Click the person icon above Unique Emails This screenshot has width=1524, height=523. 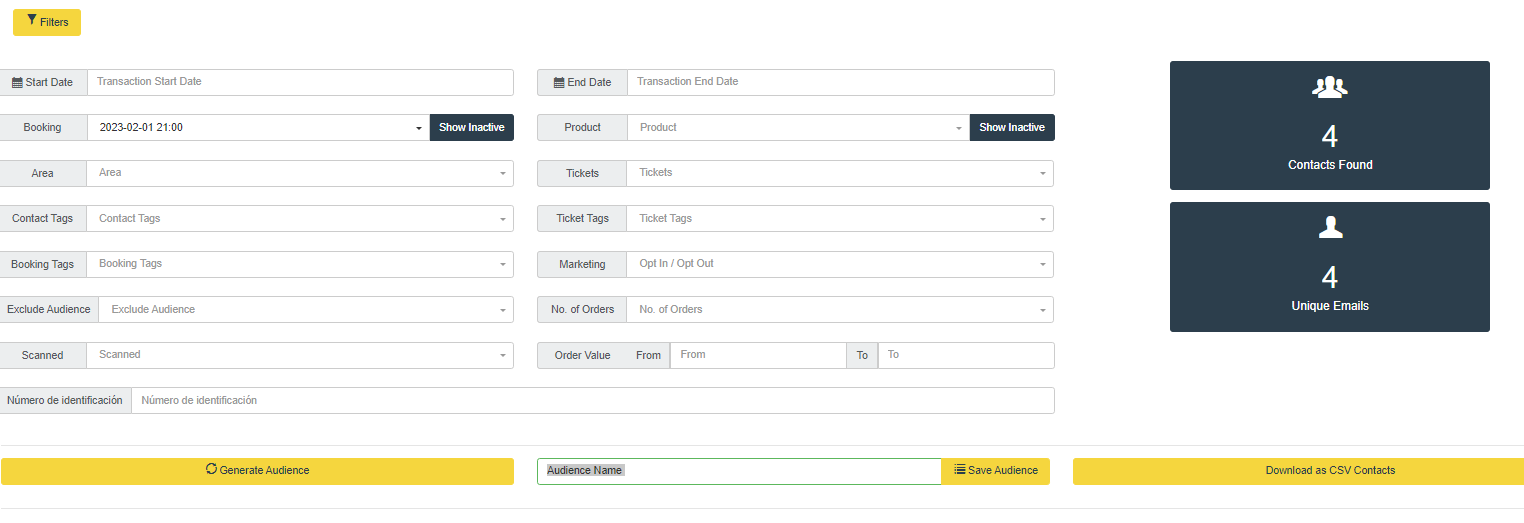click(1330, 228)
